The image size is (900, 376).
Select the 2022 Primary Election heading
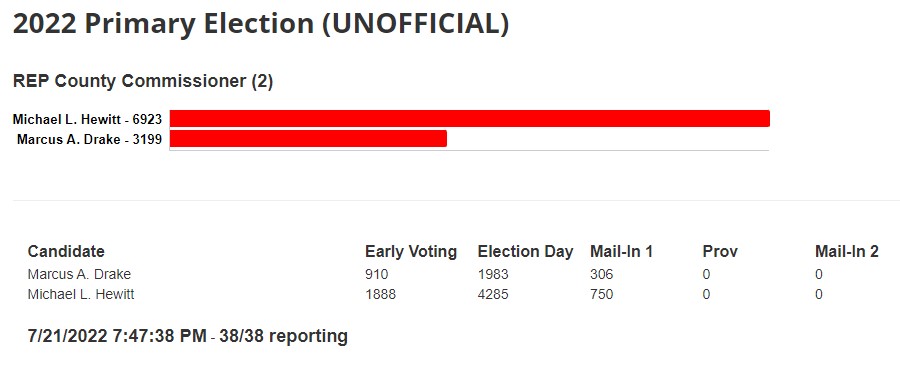coord(261,24)
